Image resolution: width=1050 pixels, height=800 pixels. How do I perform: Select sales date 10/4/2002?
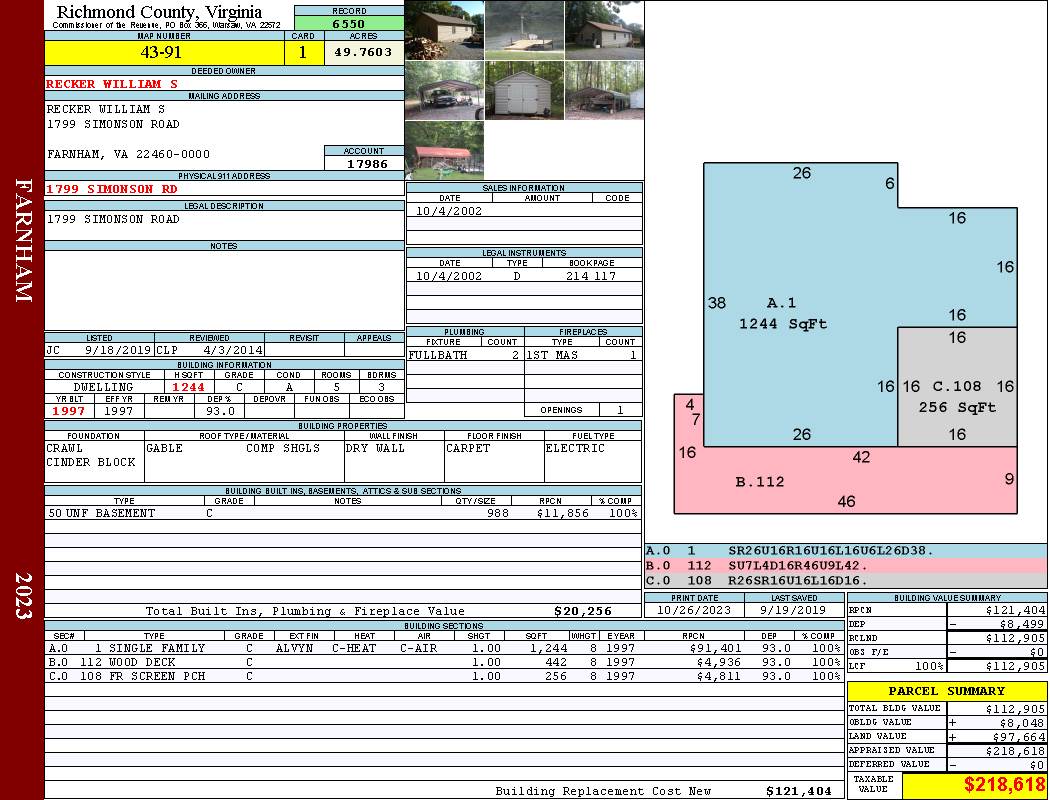coord(449,211)
